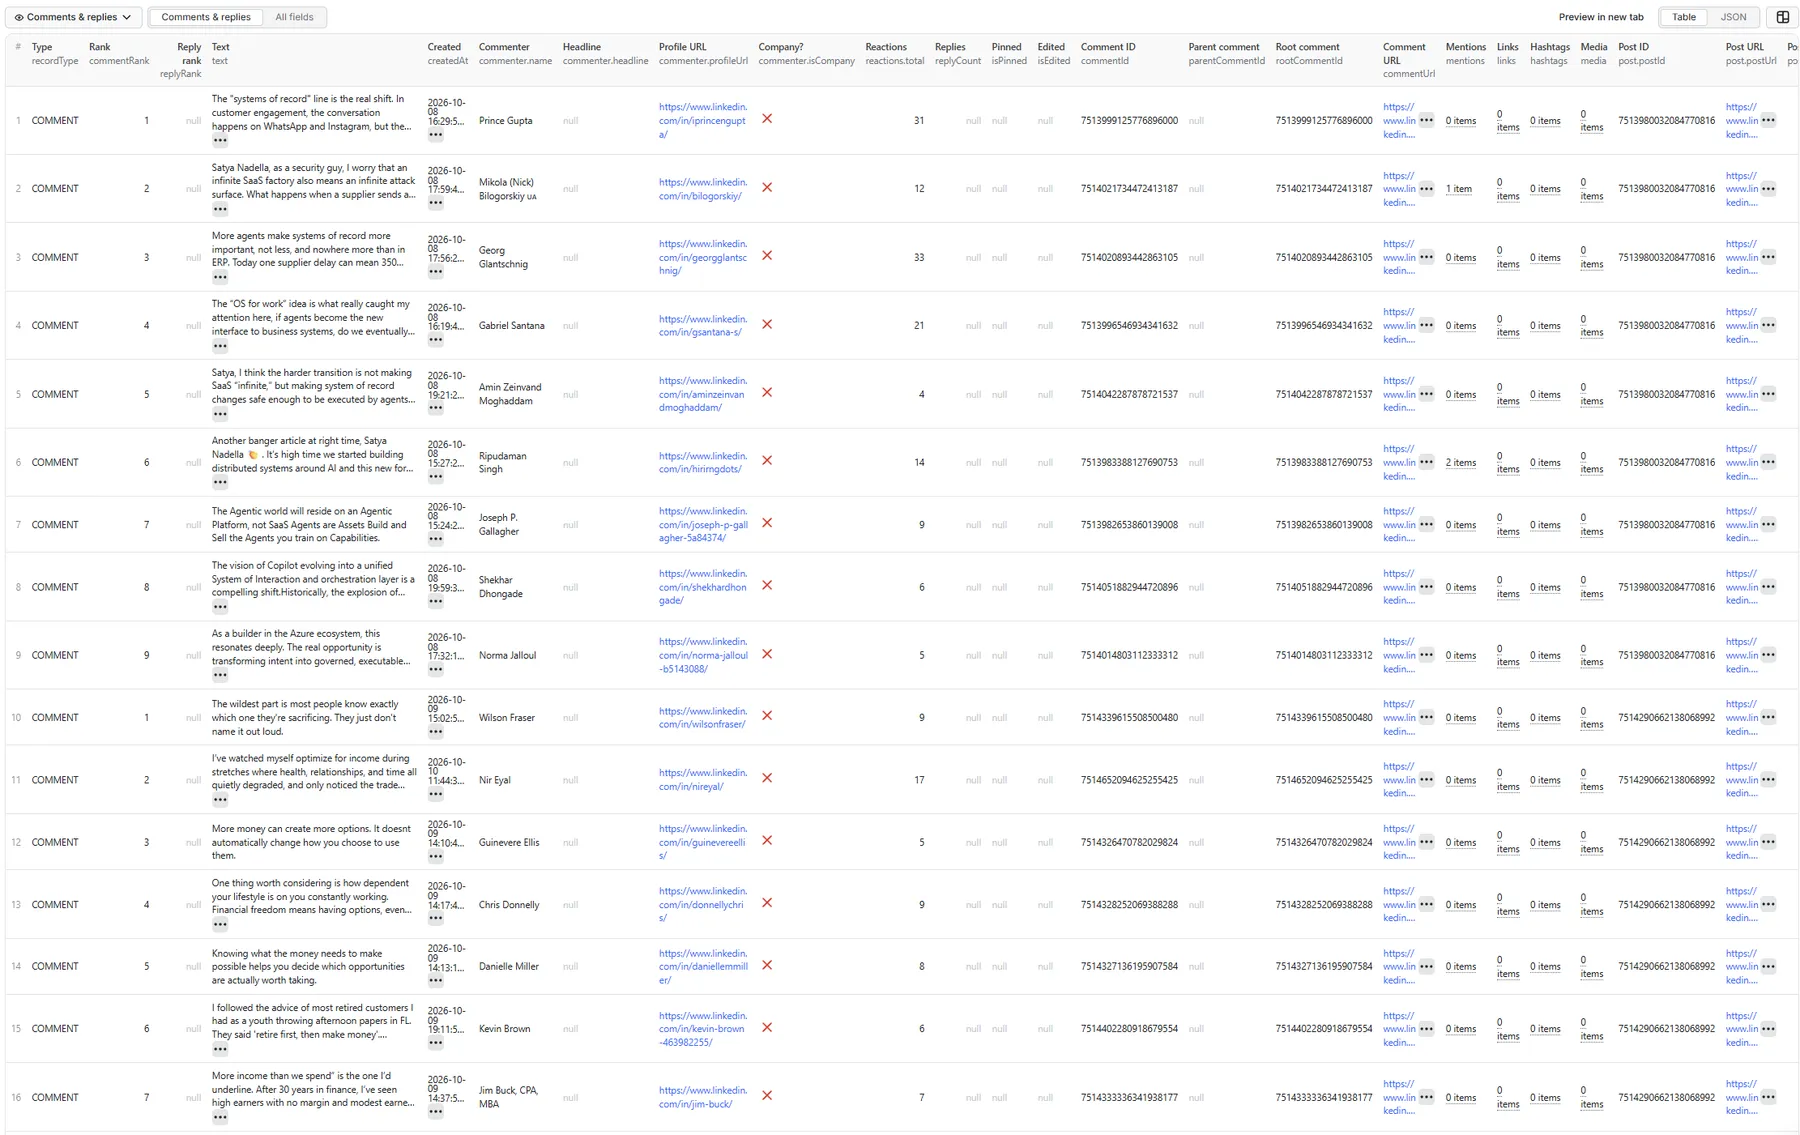This screenshot has width=1800, height=1135.
Task: Switch the view to JSON mode
Action: [x=1733, y=17]
